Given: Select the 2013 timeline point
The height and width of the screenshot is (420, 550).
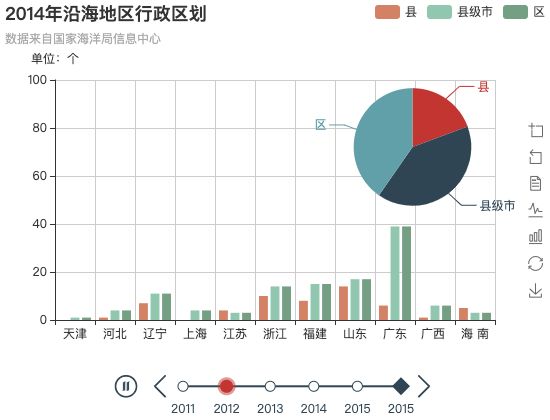Looking at the screenshot, I should coord(270,386).
